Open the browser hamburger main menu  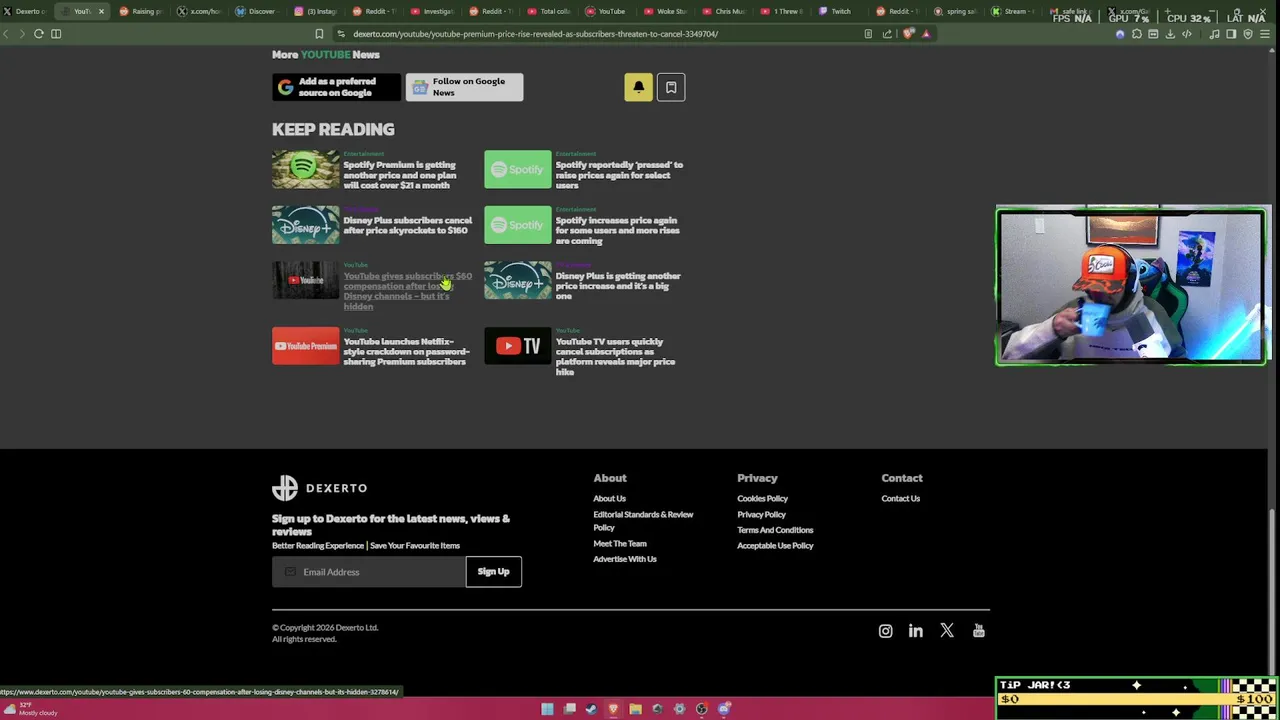point(1265,34)
